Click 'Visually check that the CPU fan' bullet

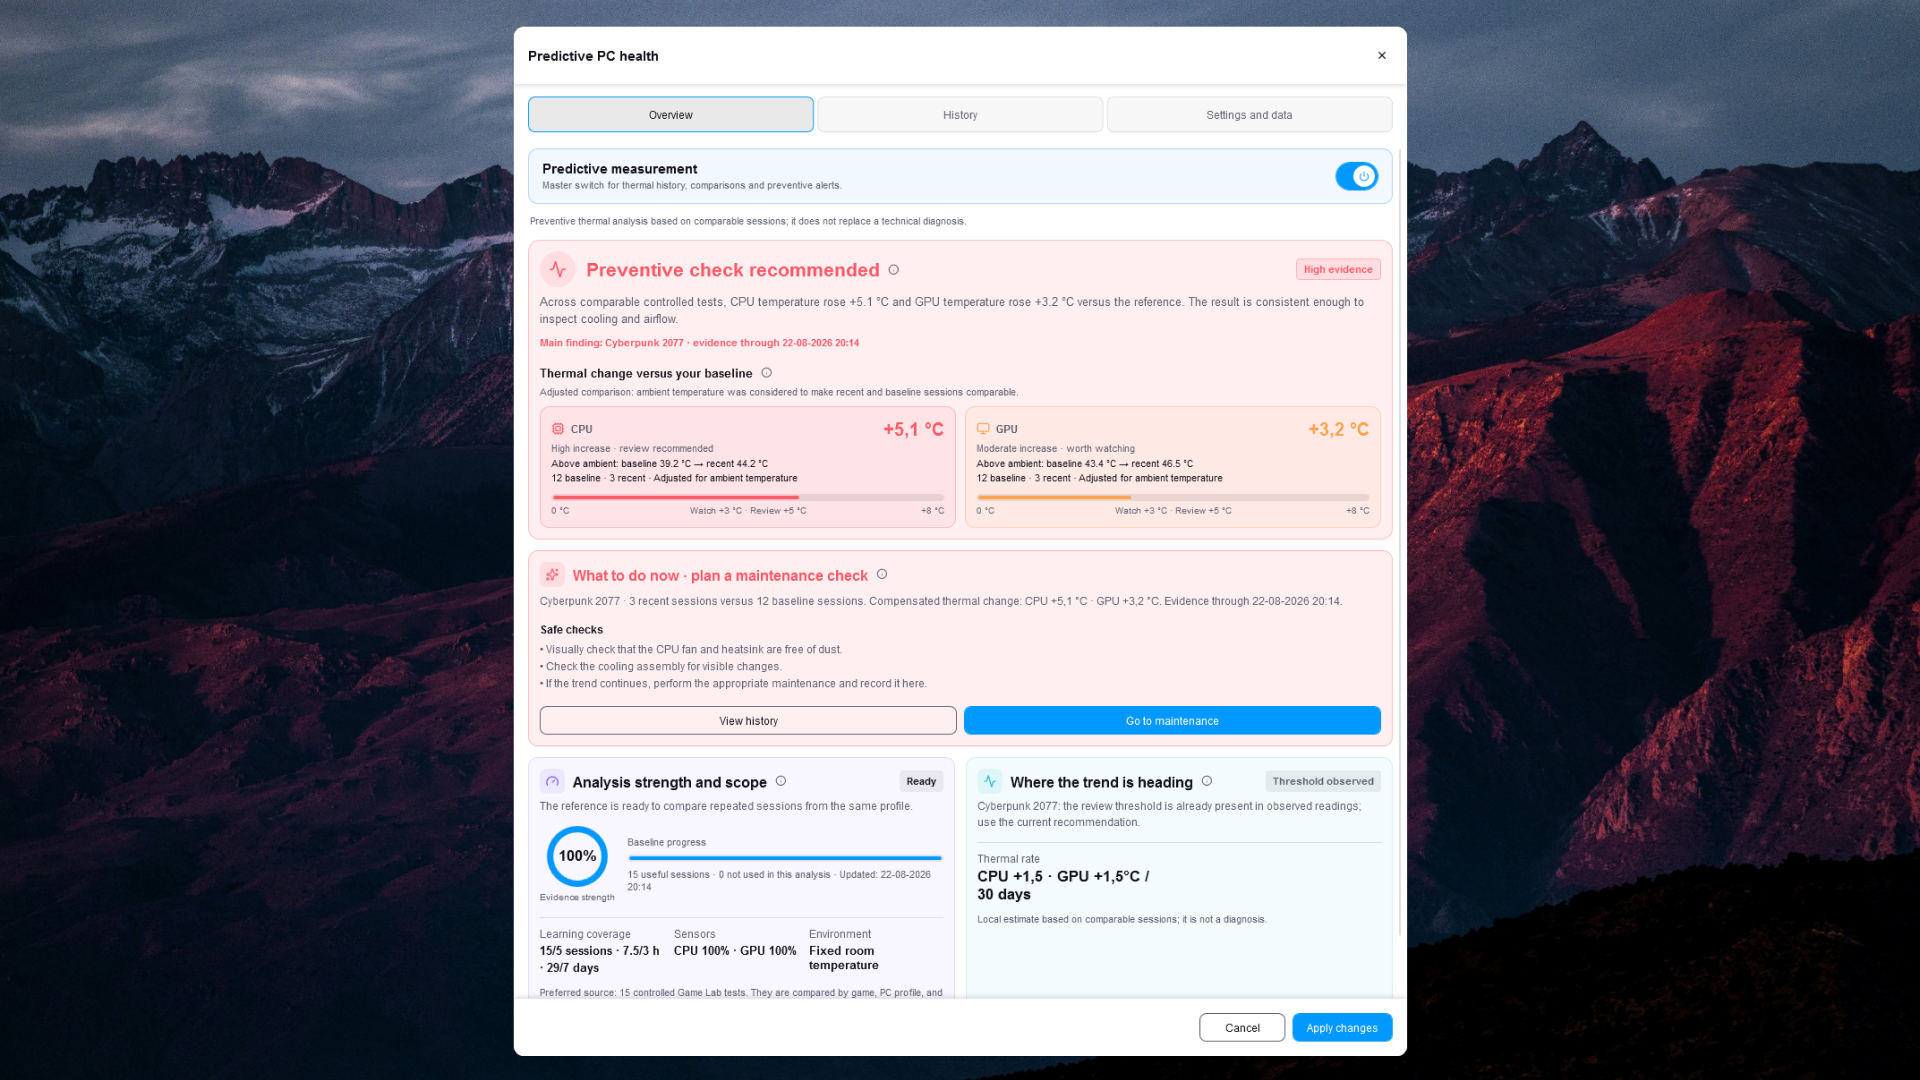point(691,650)
